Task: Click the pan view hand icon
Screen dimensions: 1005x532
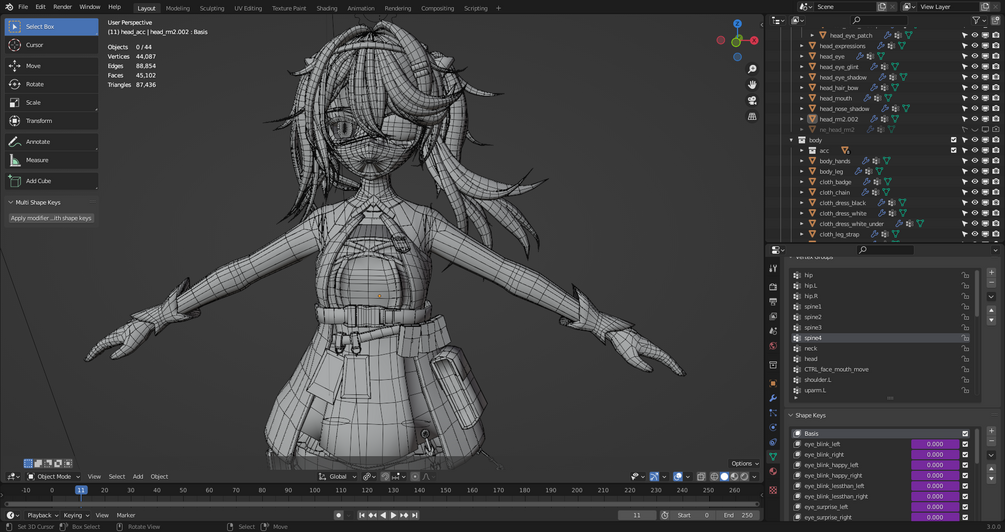Action: [x=752, y=85]
